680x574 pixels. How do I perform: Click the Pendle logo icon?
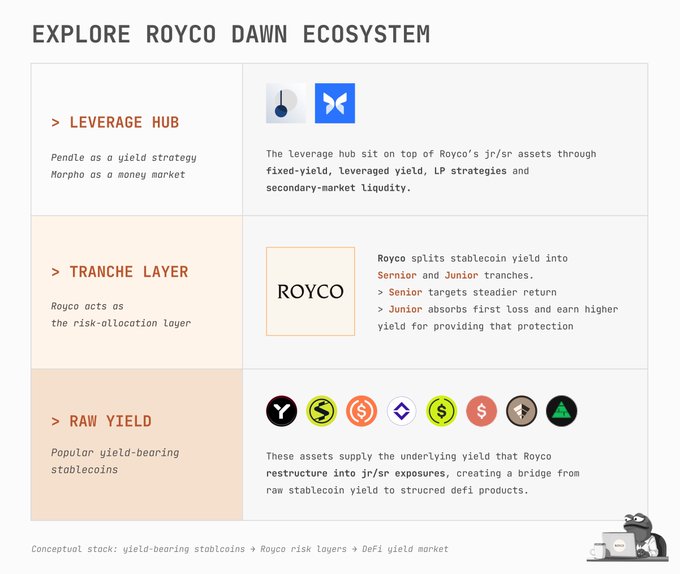286,103
